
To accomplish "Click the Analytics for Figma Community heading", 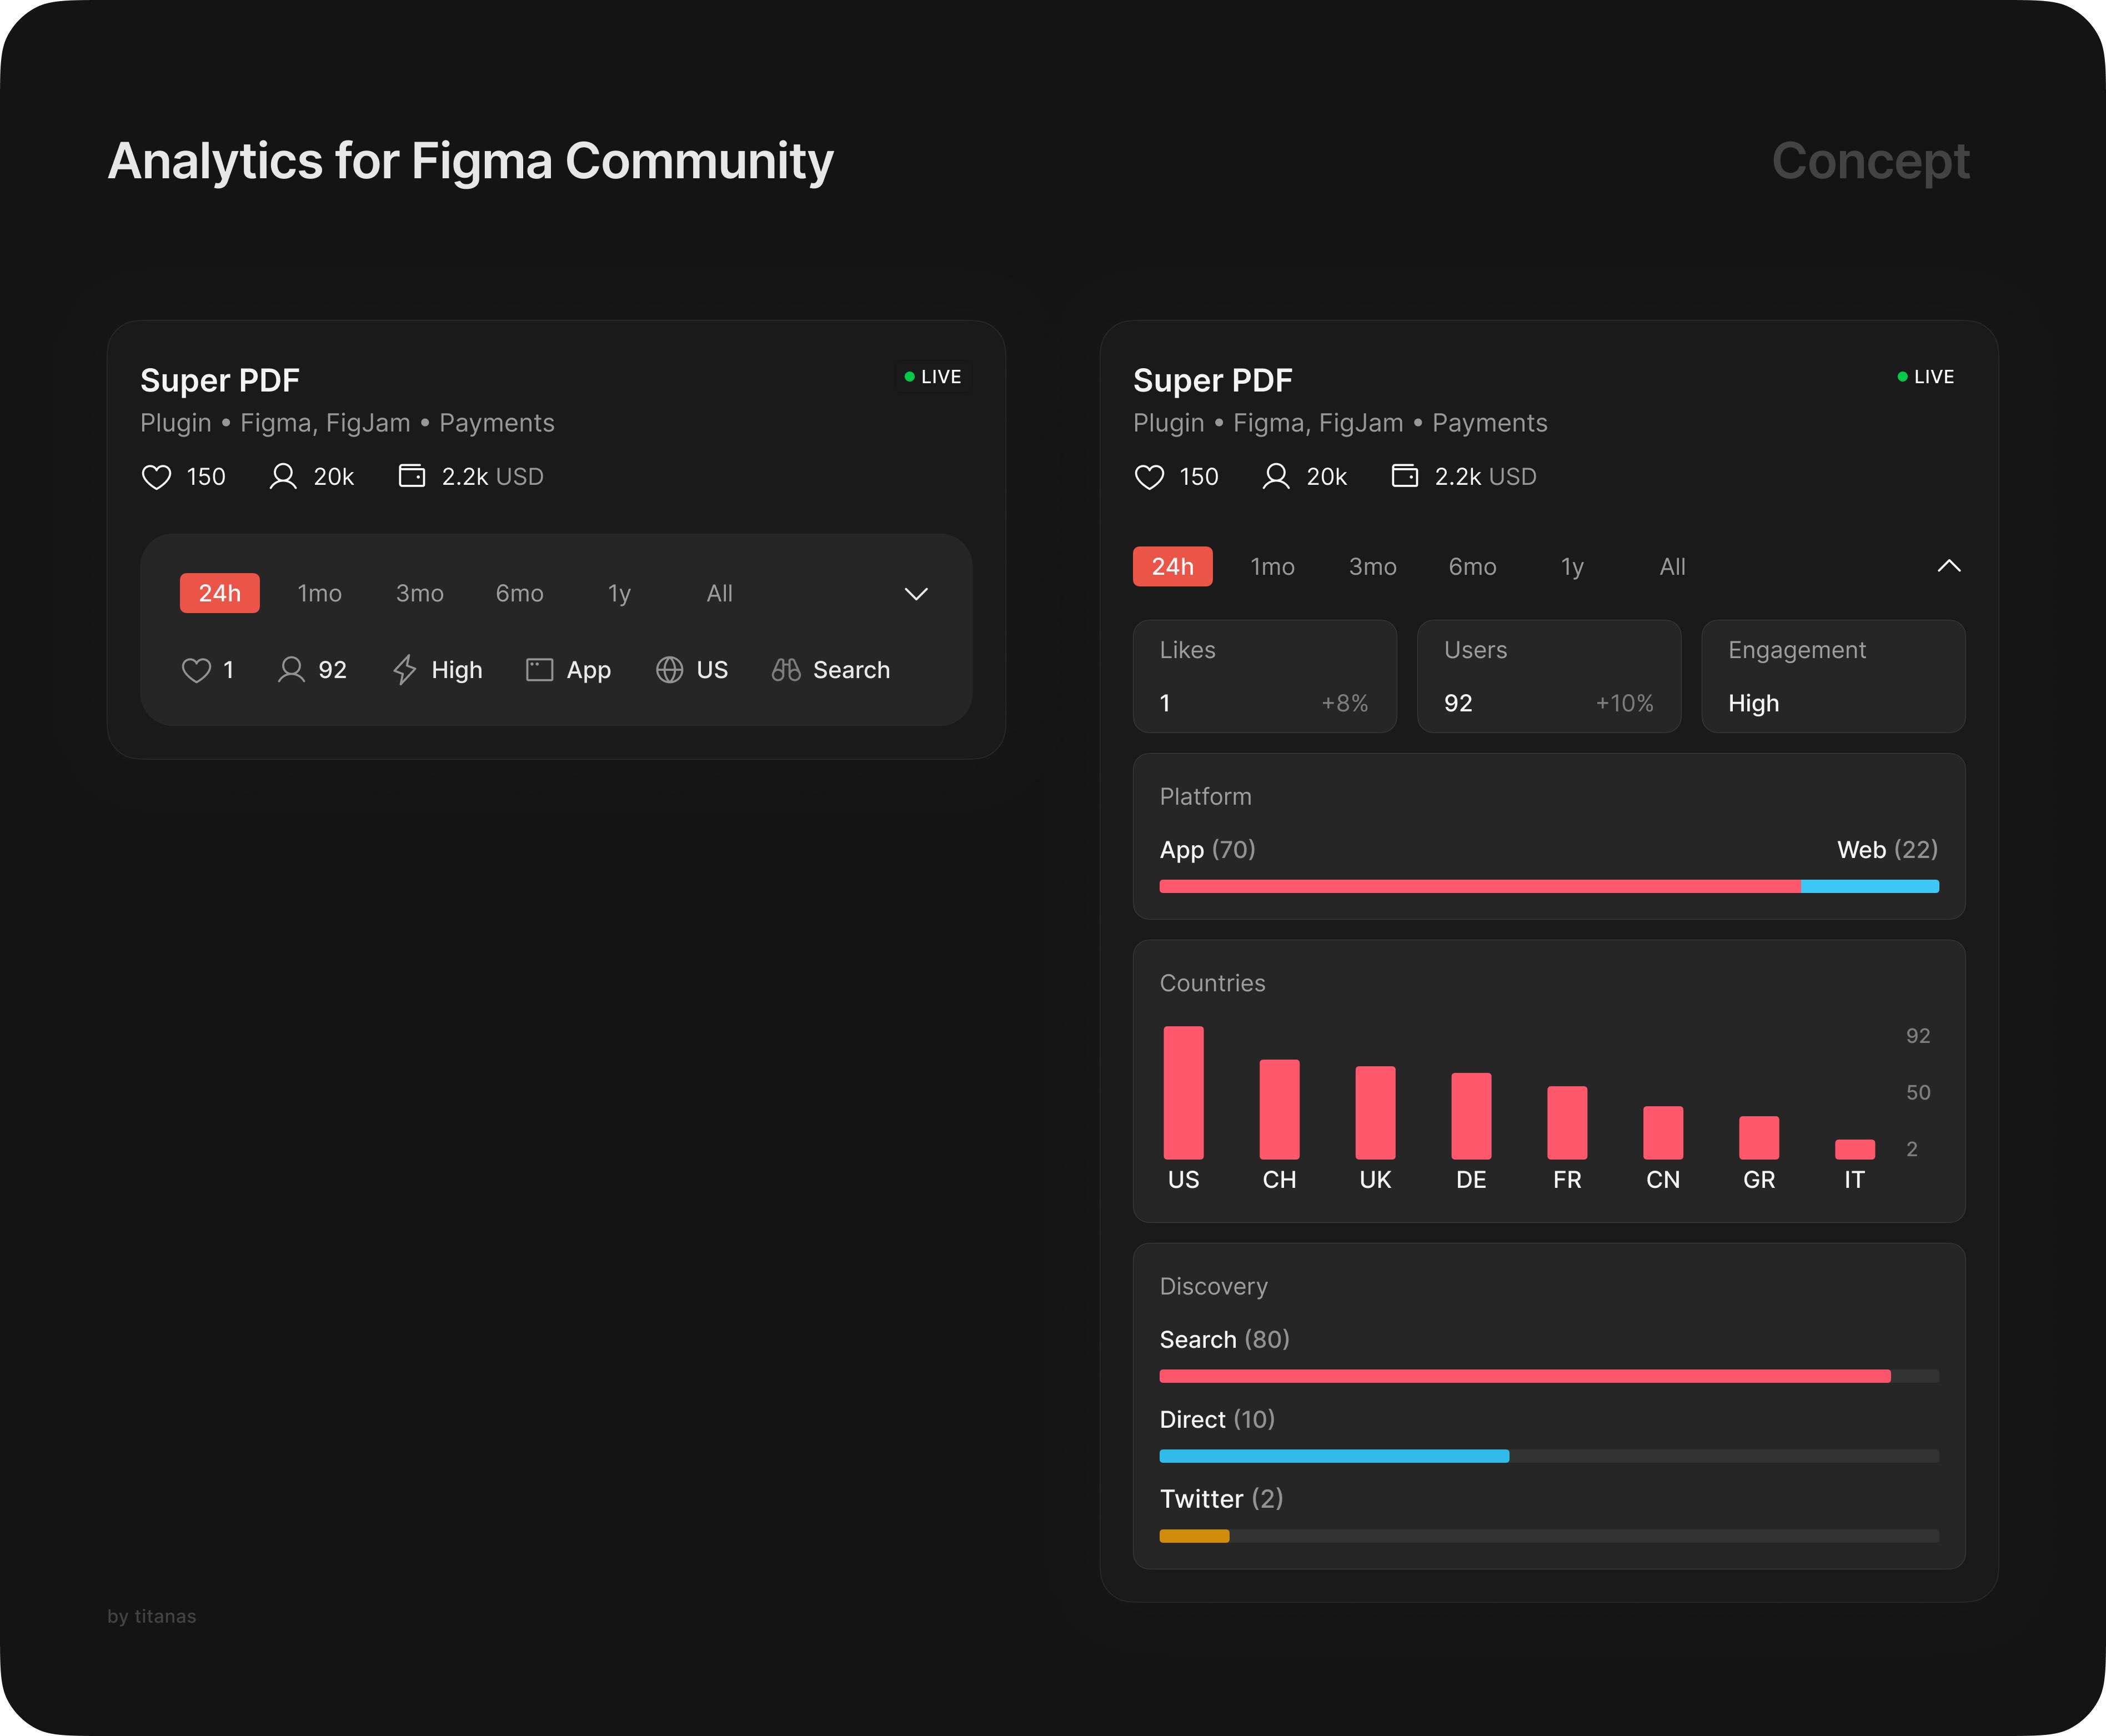I will click(x=470, y=161).
